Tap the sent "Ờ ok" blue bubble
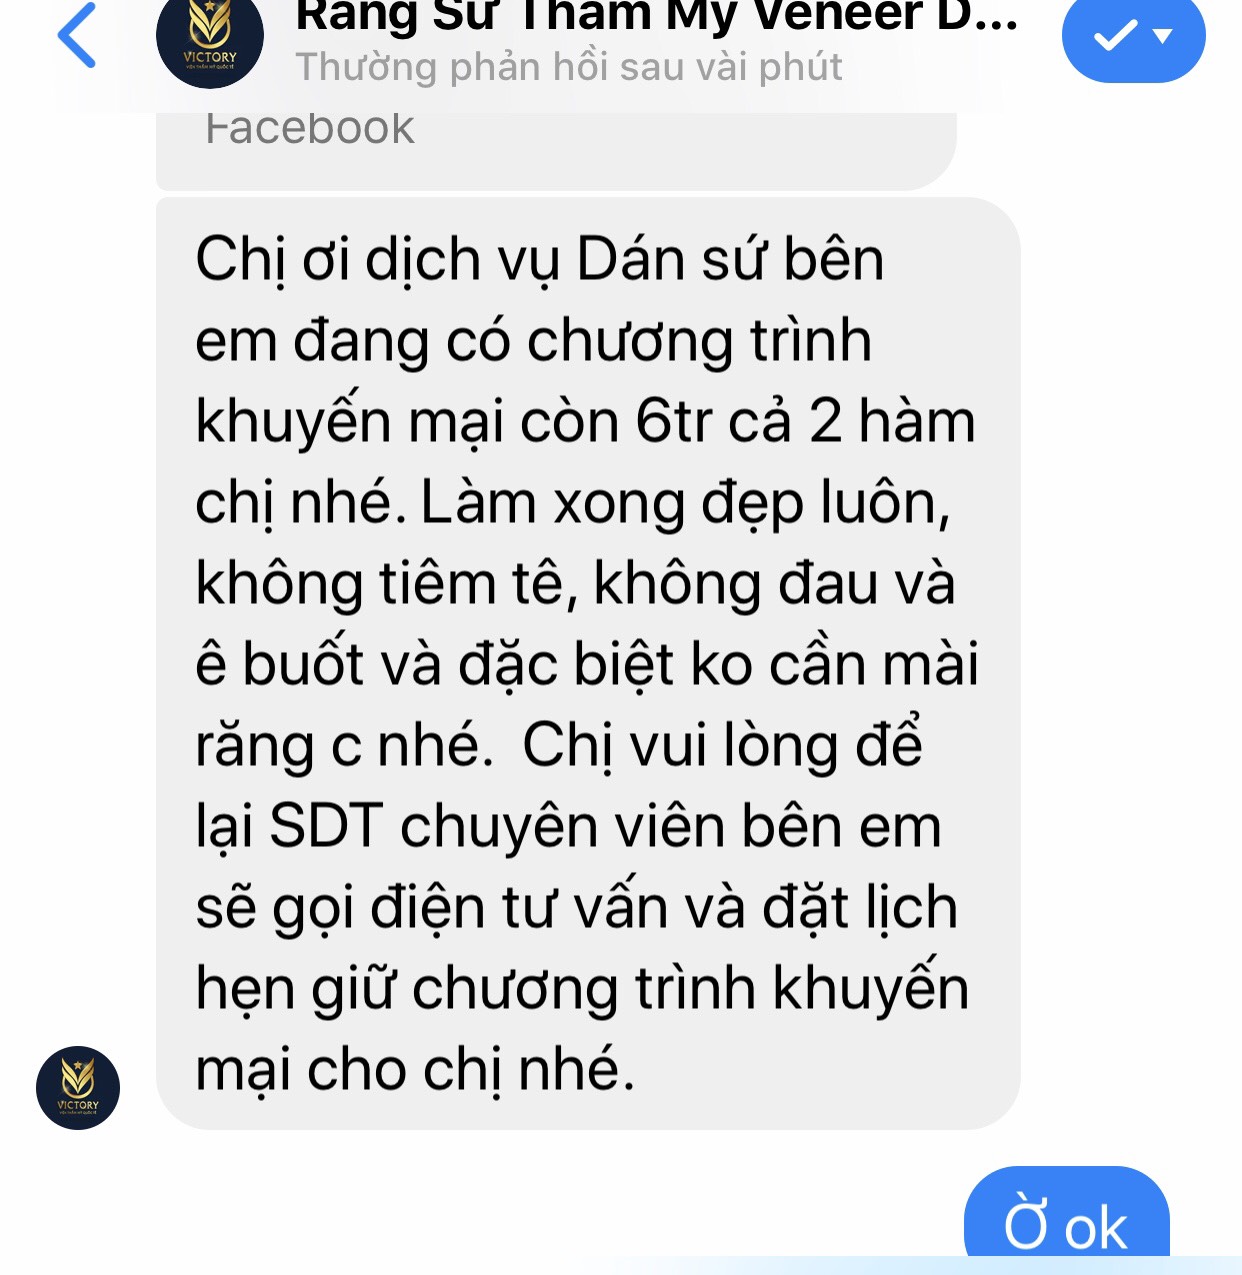 pyautogui.click(x=1066, y=1214)
